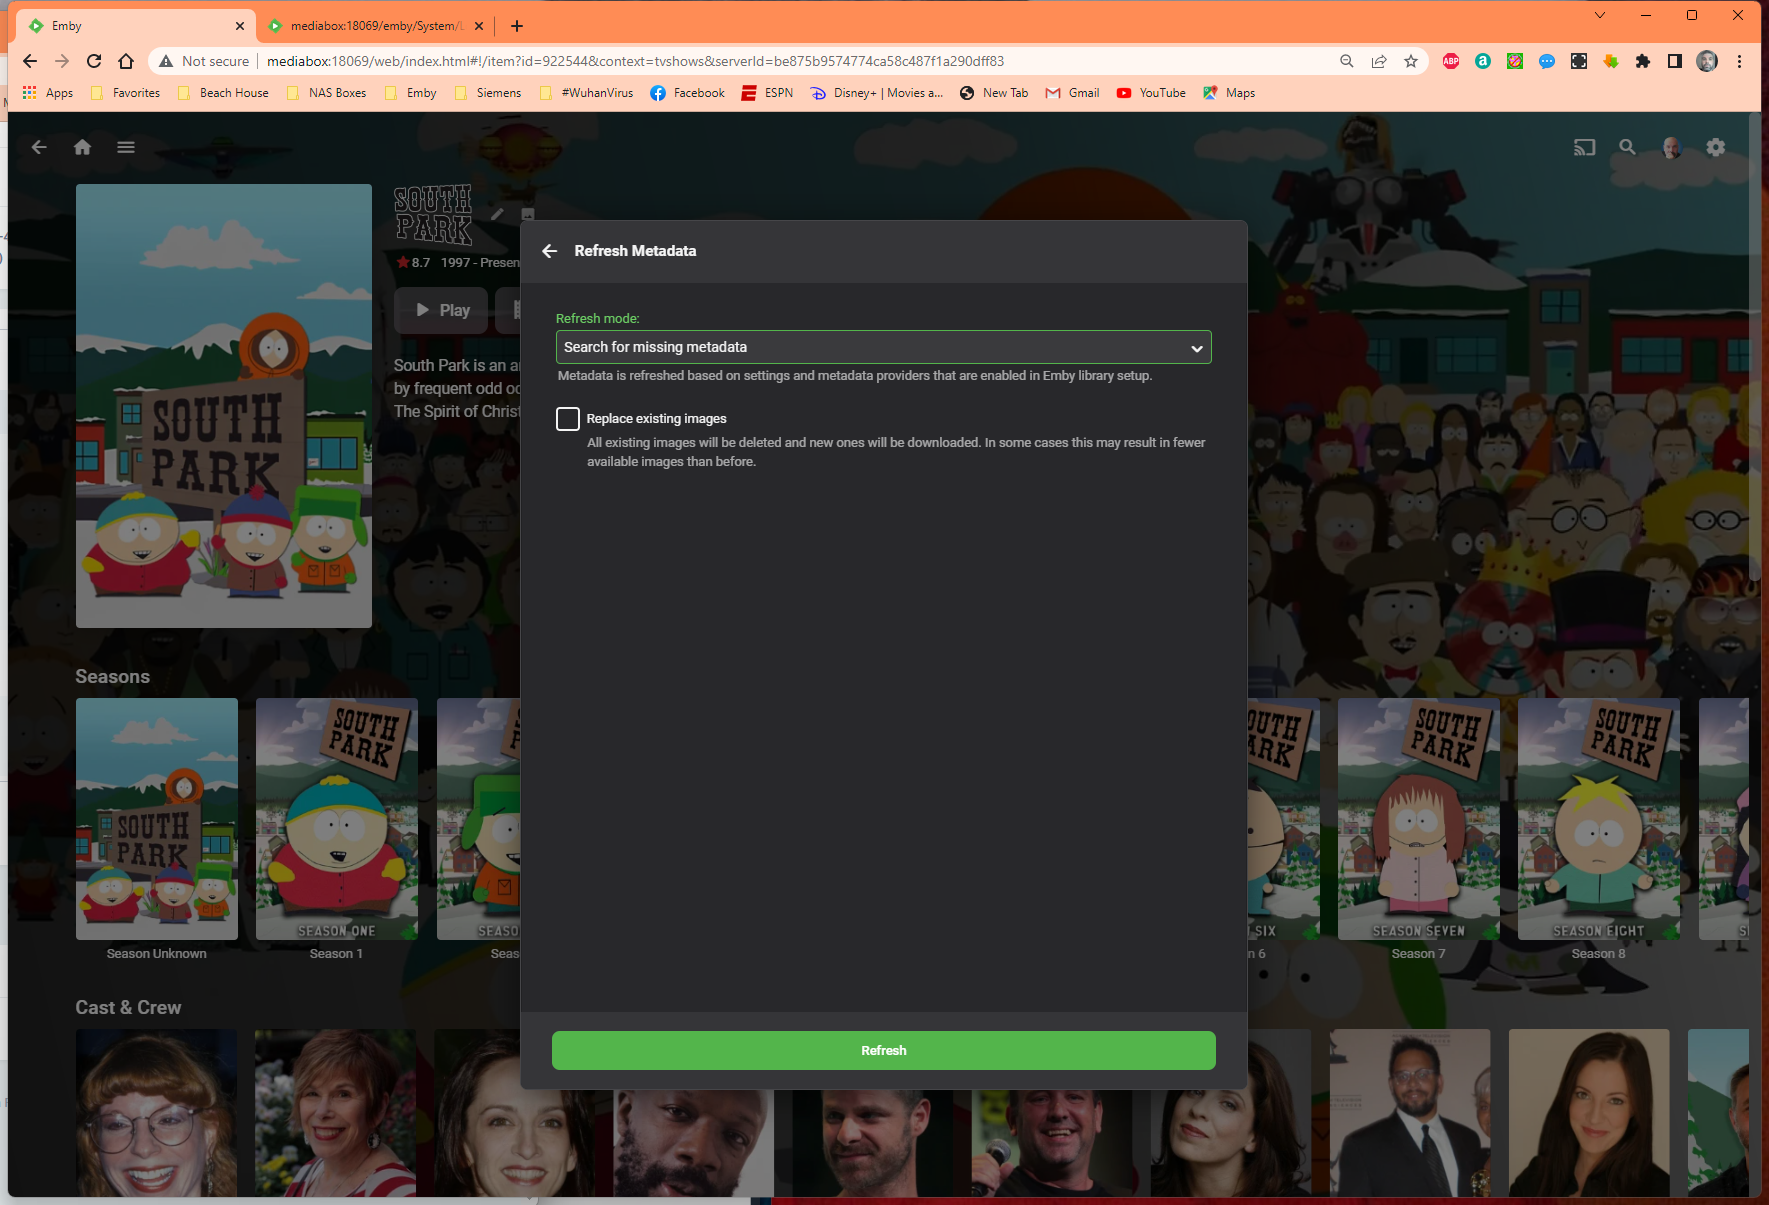Screen dimensions: 1769x1205
Task: Open the Extensions puzzle piece menu
Action: [x=1643, y=61]
